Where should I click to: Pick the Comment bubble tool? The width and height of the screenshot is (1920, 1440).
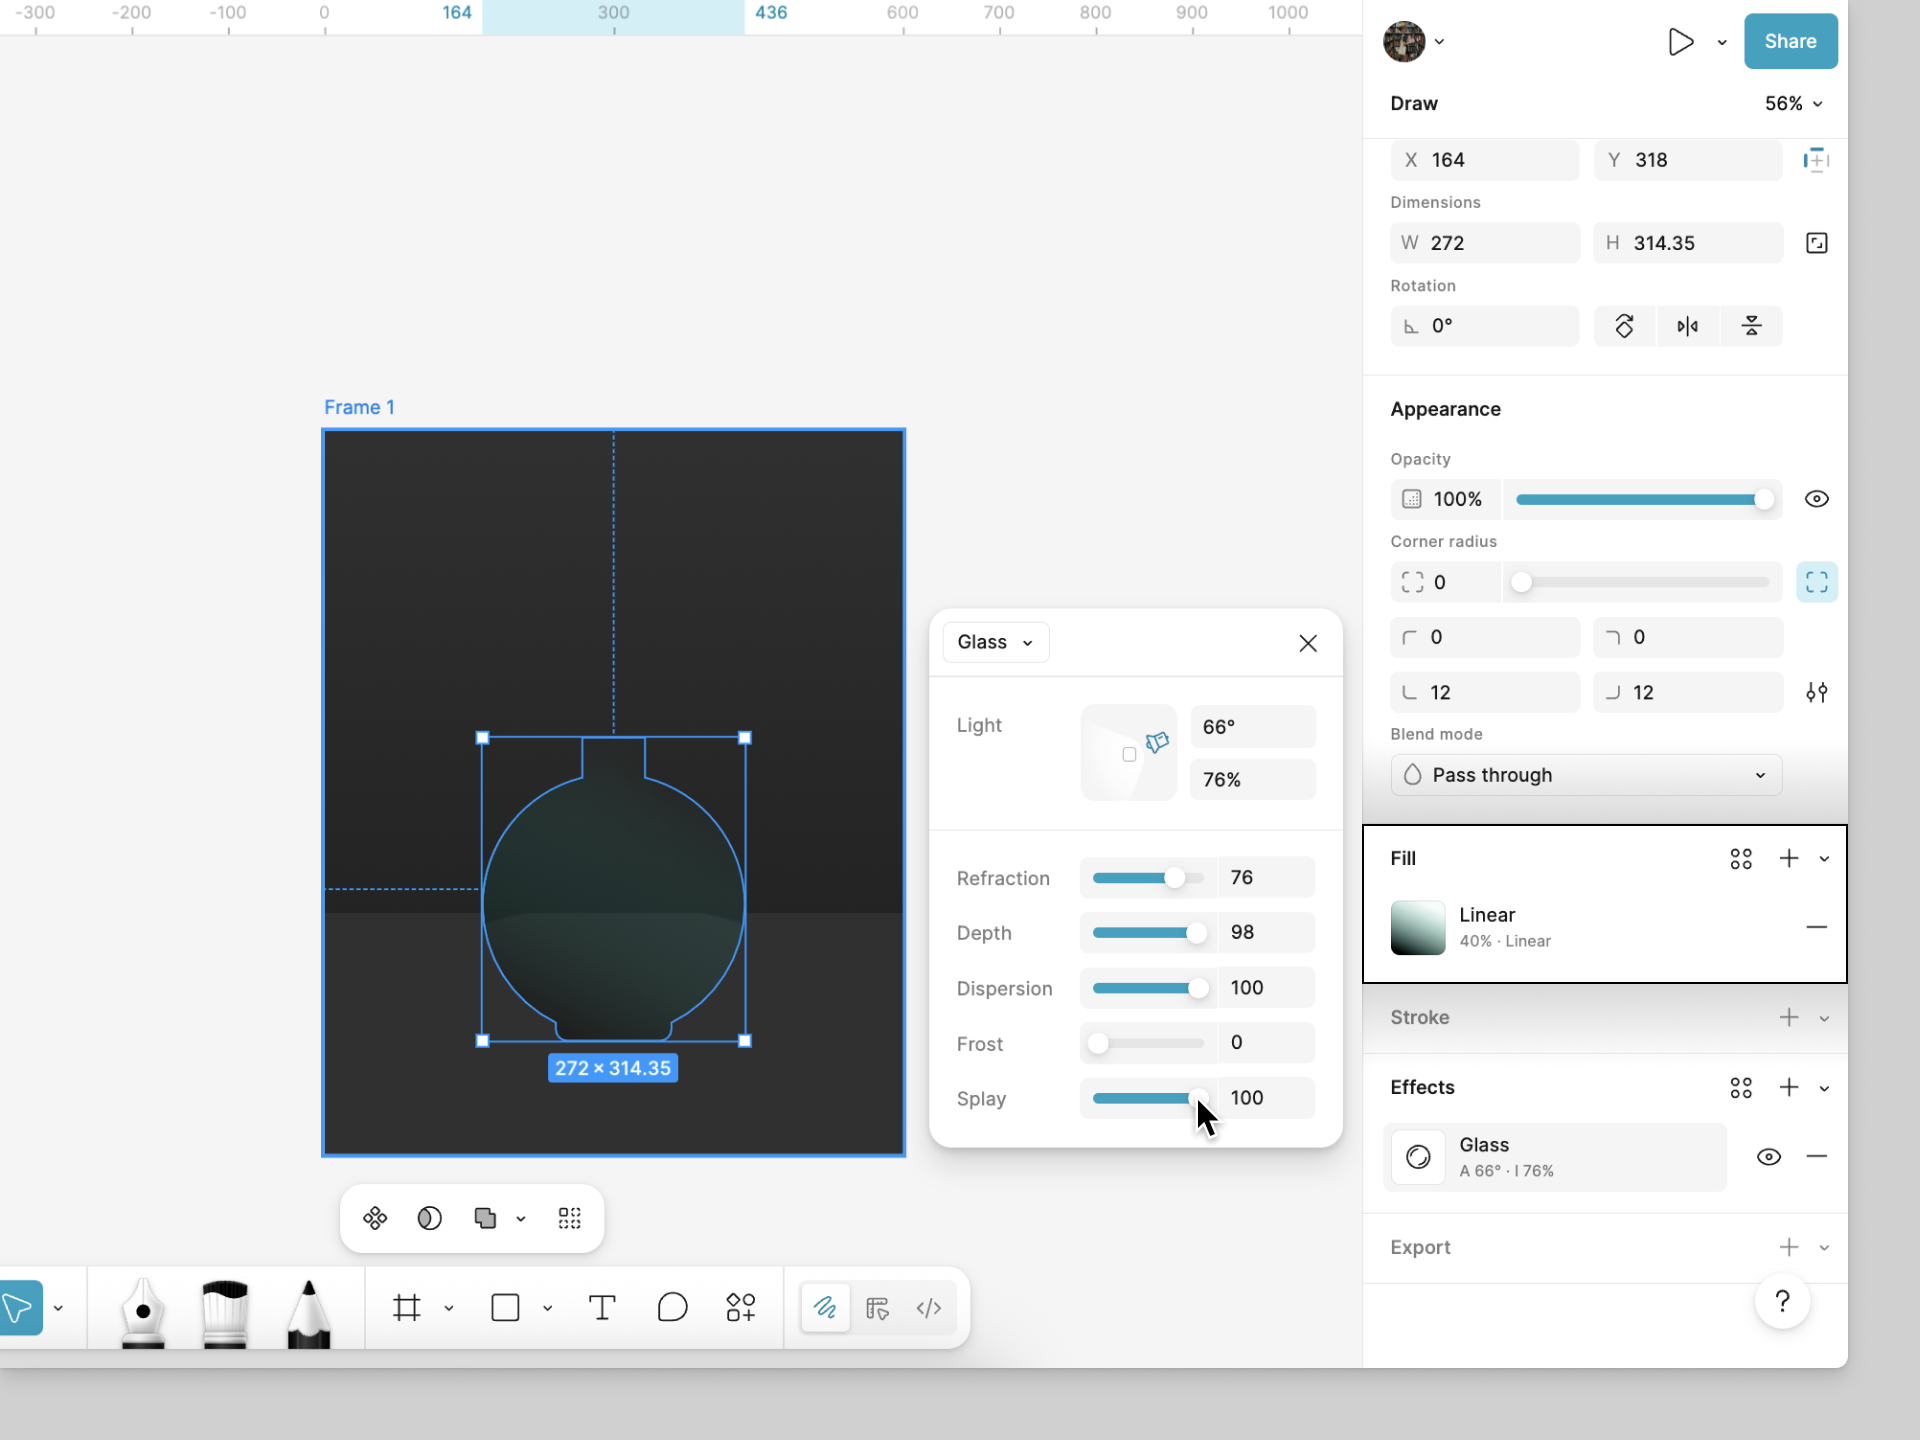tap(672, 1308)
